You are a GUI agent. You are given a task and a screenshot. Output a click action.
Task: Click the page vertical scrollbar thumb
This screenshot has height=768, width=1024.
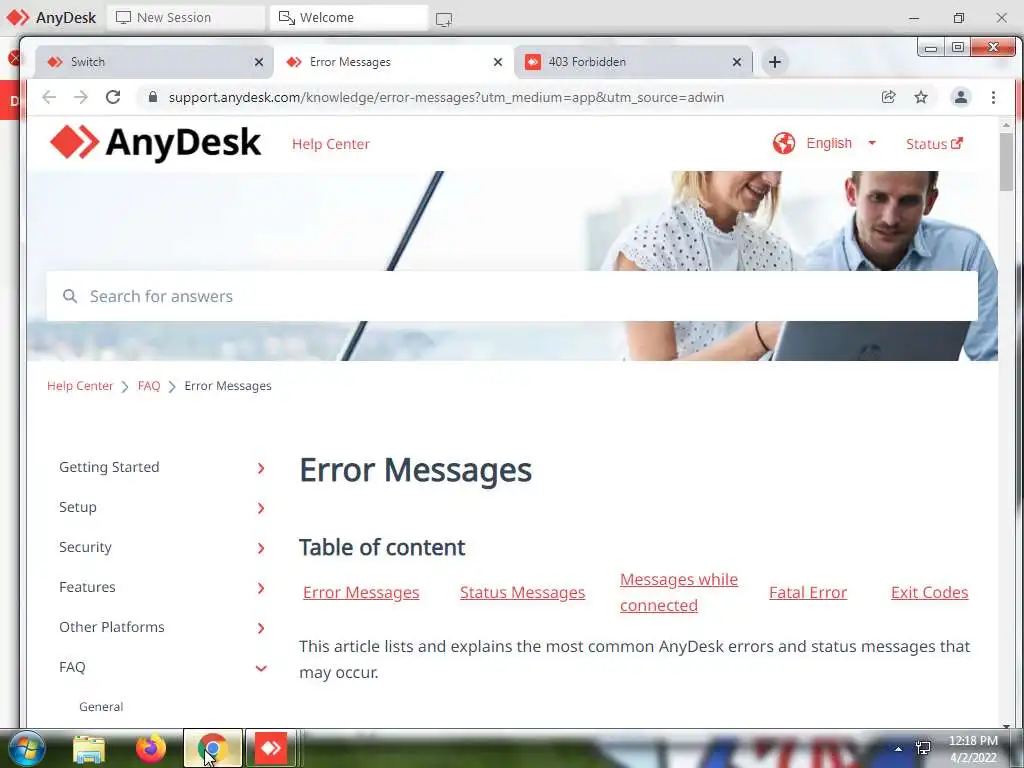point(1006,163)
